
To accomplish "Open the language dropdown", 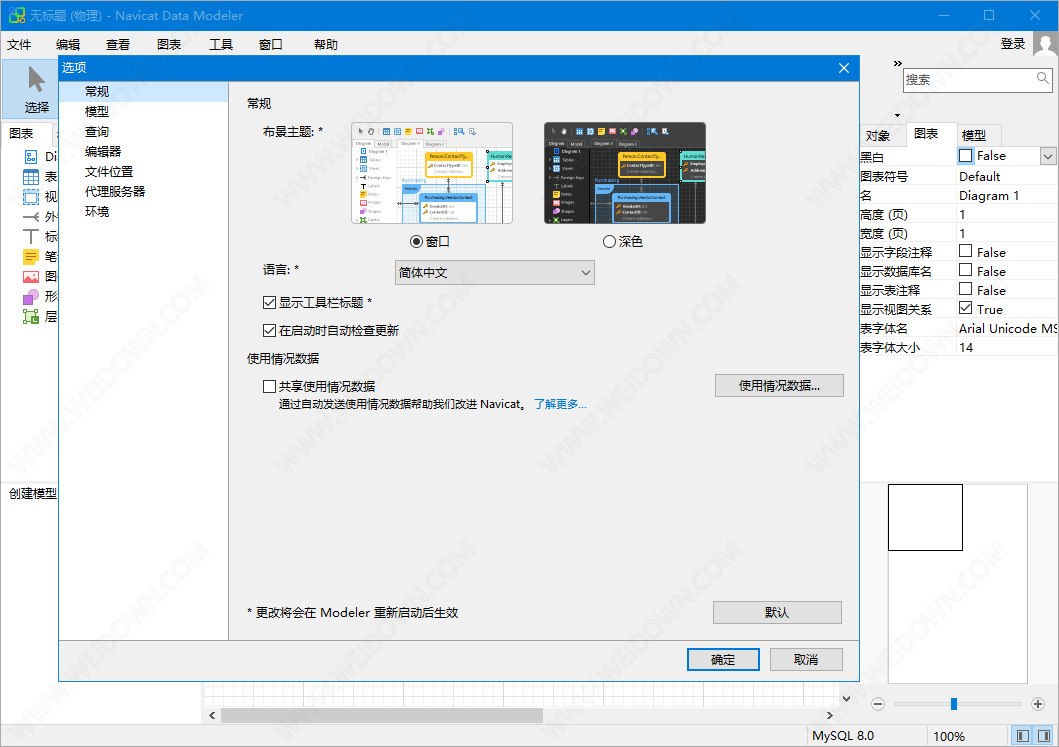I will 494,272.
